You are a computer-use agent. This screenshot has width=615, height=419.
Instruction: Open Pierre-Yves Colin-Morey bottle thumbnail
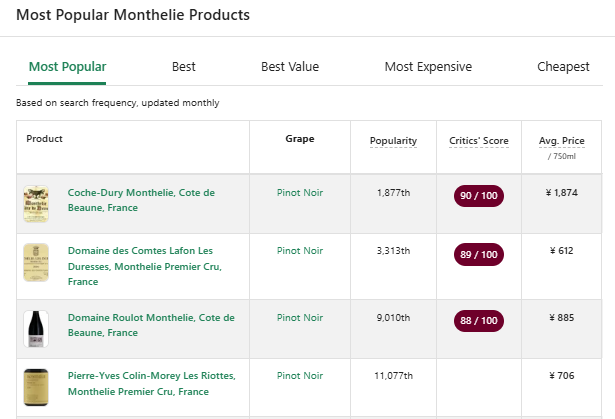(x=37, y=386)
